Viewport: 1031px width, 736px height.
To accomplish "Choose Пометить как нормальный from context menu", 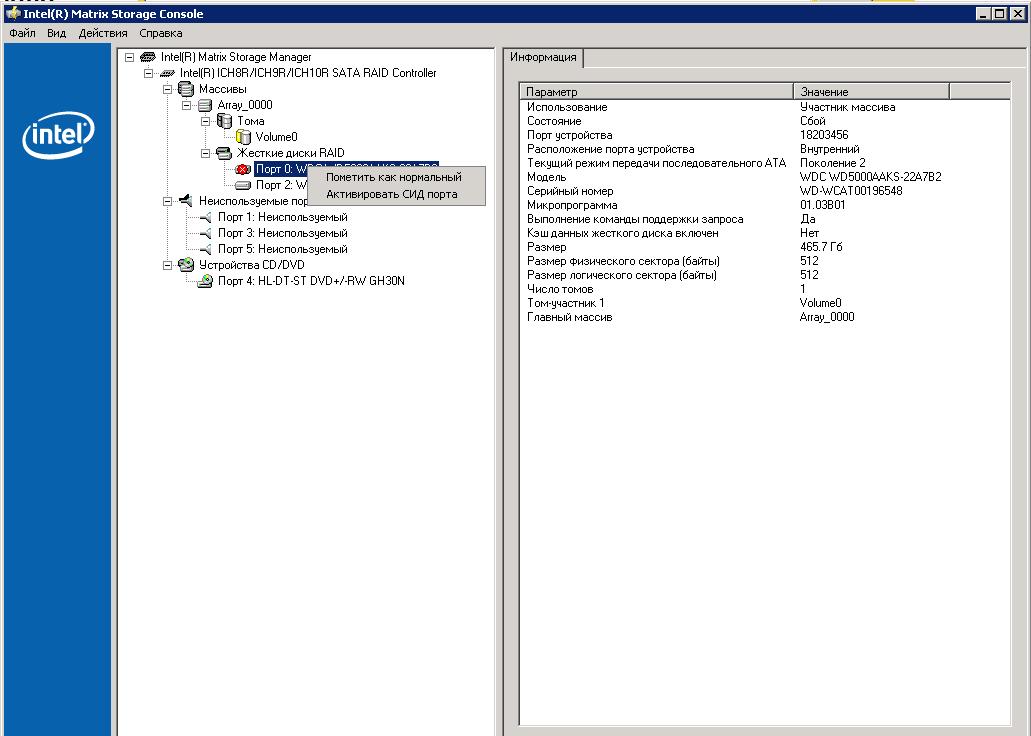I will pos(394,177).
